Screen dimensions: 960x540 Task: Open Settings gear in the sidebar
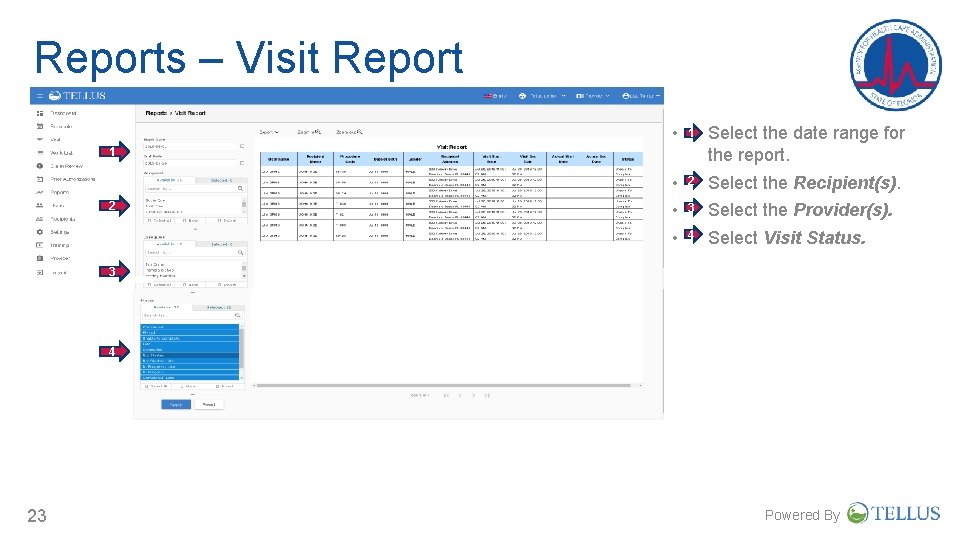[x=40, y=232]
